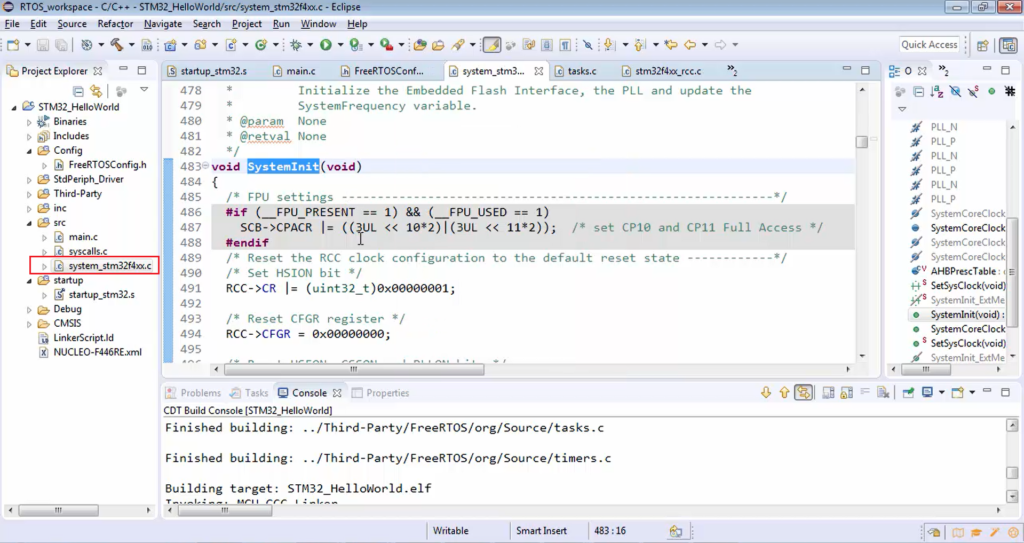
Task: Toggle Hide Non-Public Members green dot
Action: [x=991, y=91]
